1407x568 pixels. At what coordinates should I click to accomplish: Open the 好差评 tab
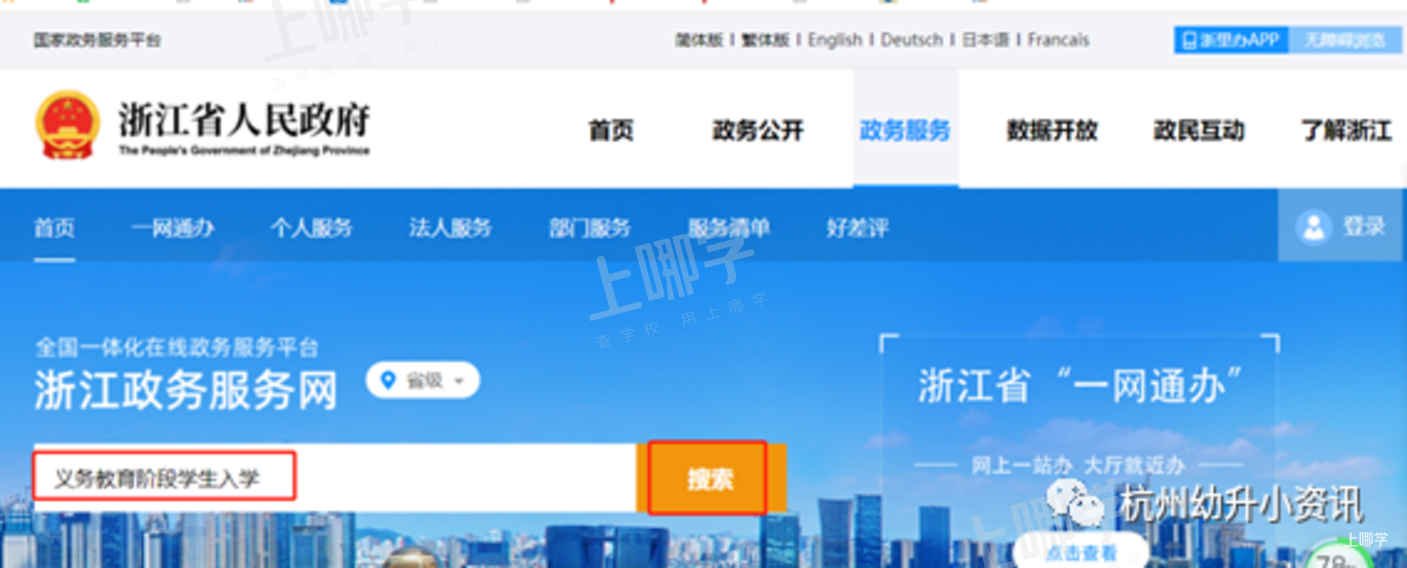click(x=857, y=228)
